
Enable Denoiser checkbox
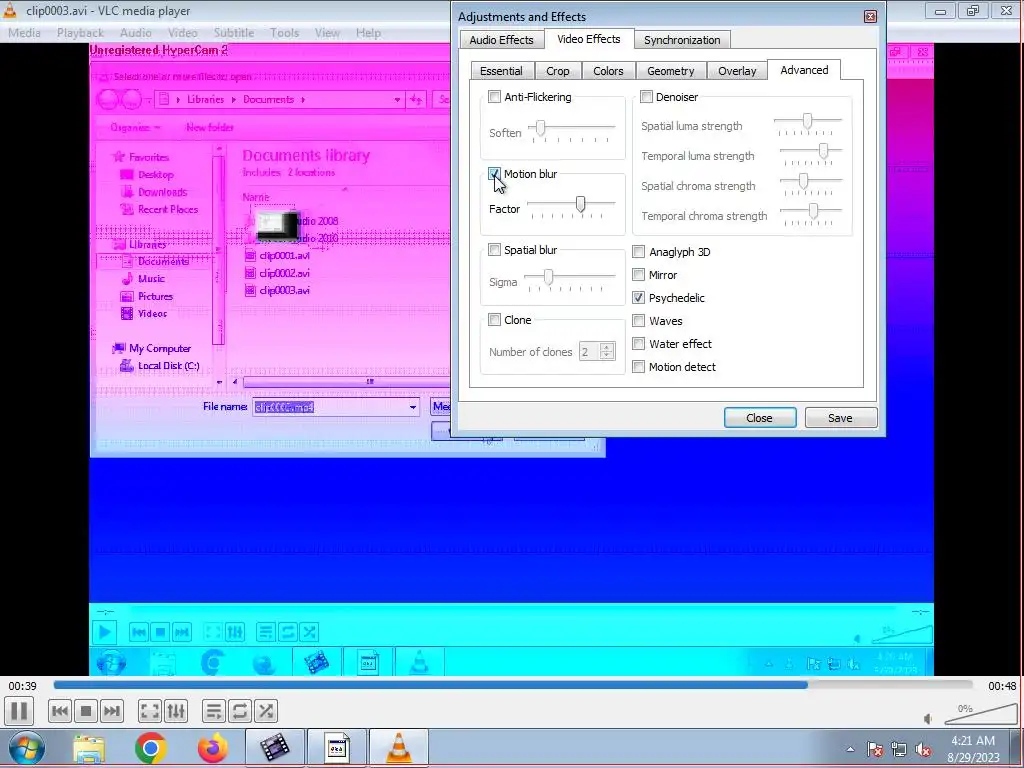click(x=647, y=97)
